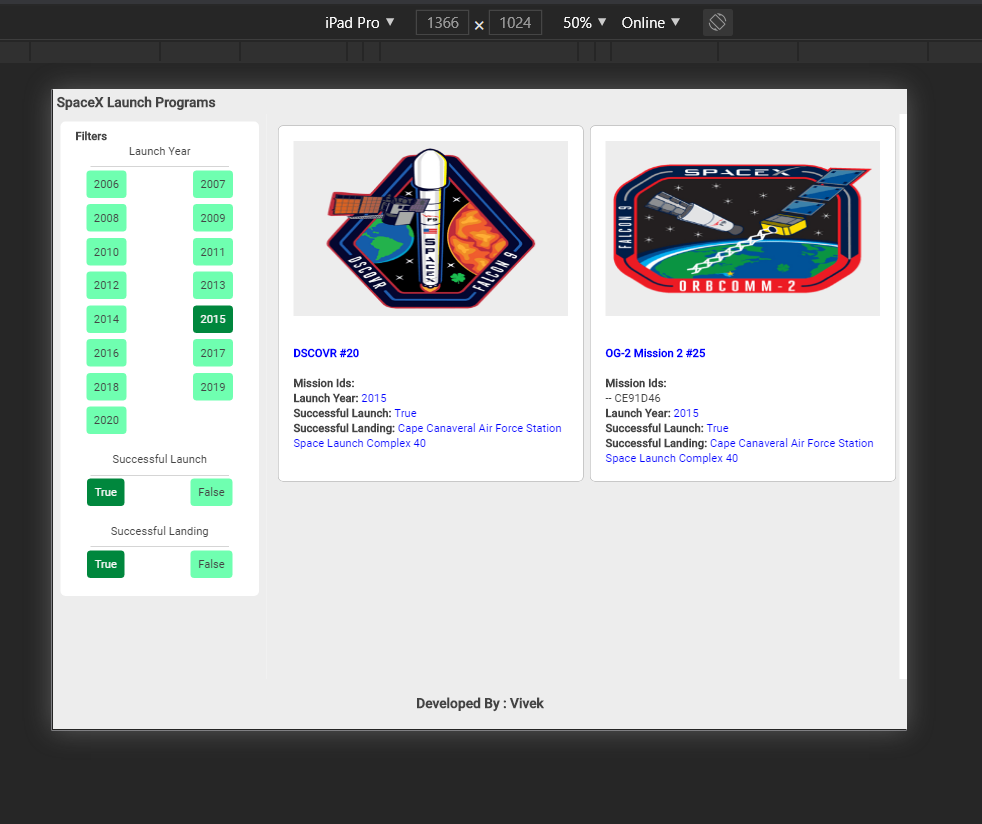Viewport: 982px width, 824px height.
Task: Edit the viewport width field showing 1366
Action: pyautogui.click(x=442, y=22)
